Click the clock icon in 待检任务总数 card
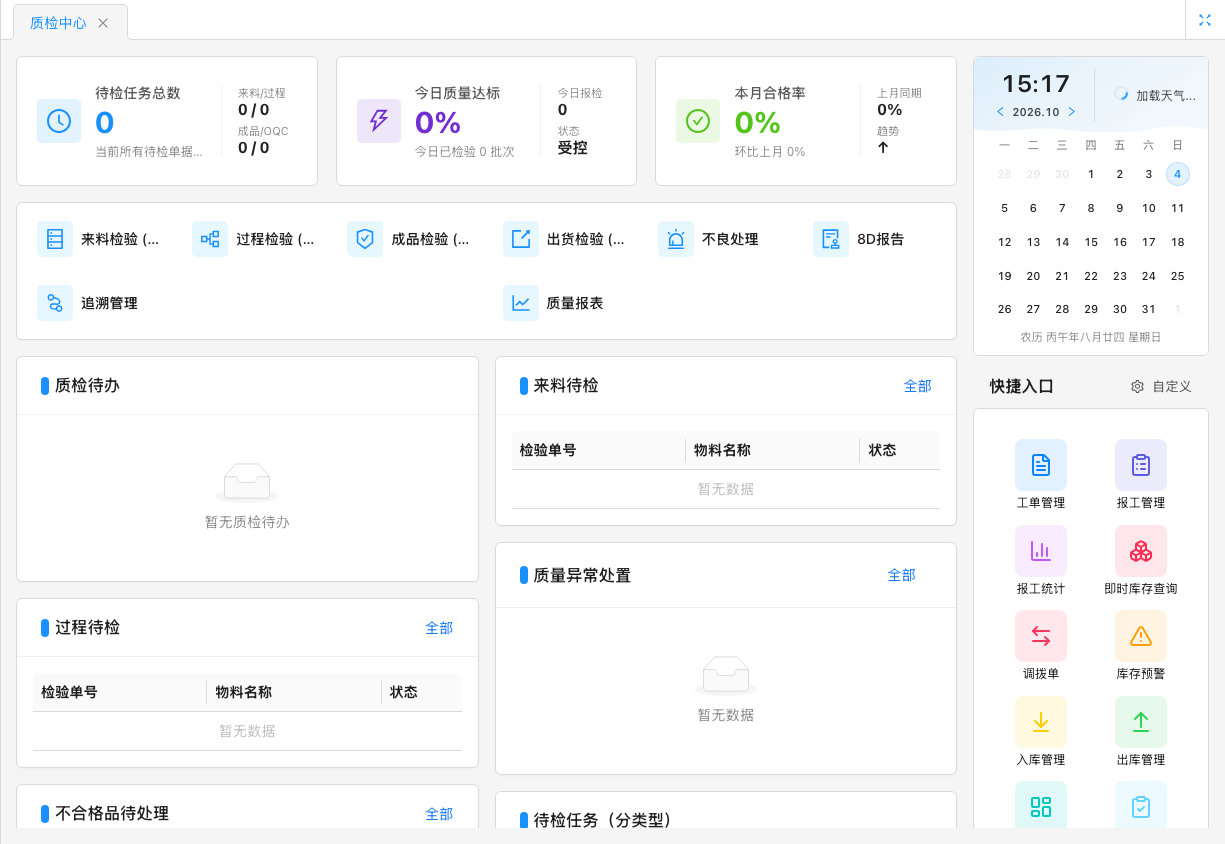 (x=59, y=121)
